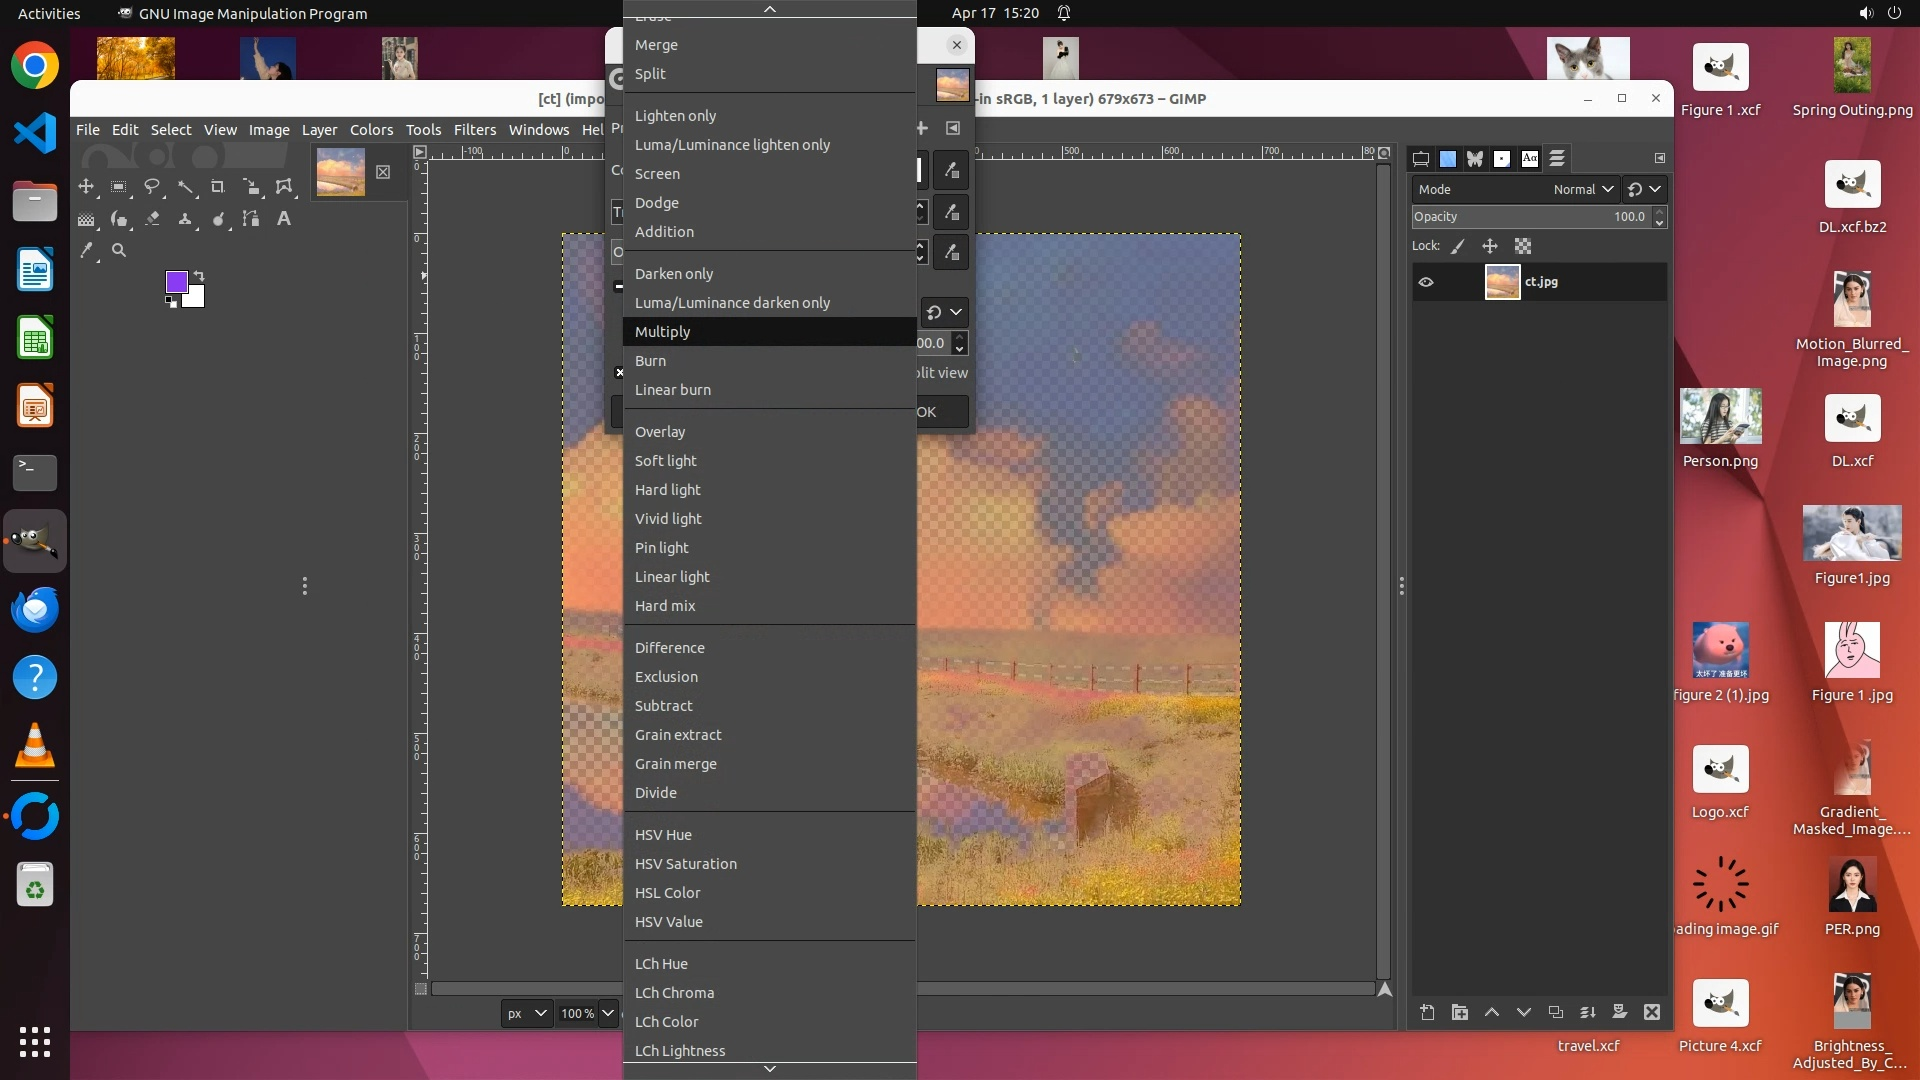Open the px units dropdown

pos(526,1013)
